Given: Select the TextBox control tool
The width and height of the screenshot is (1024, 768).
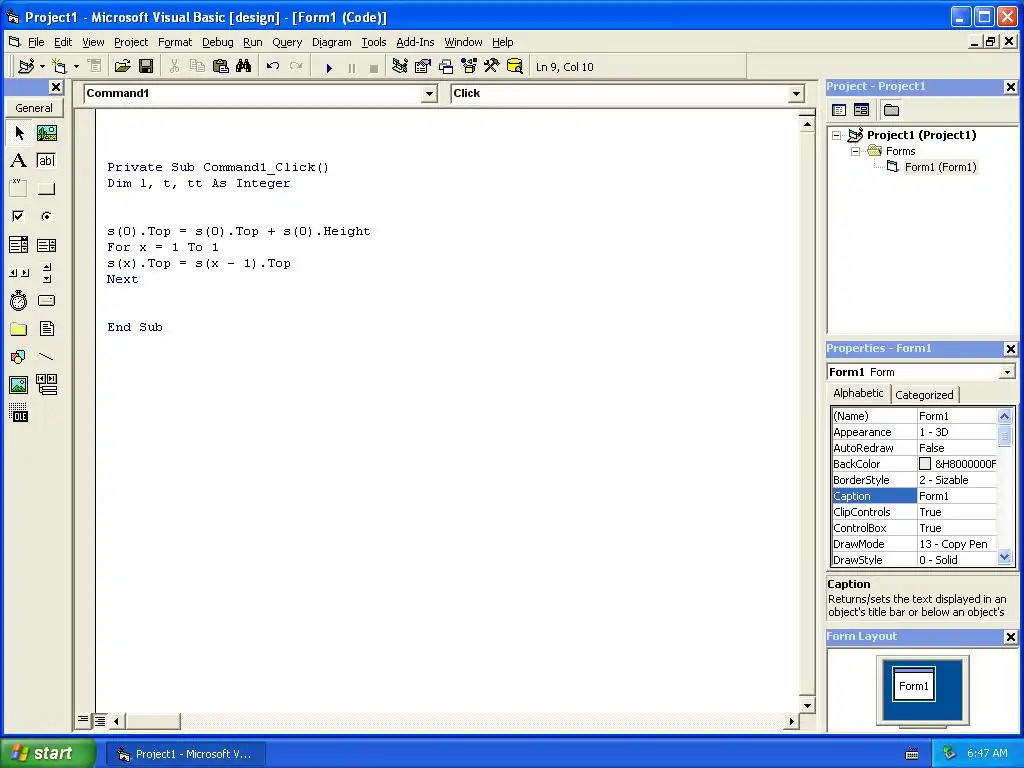Looking at the screenshot, I should click(x=46, y=161).
